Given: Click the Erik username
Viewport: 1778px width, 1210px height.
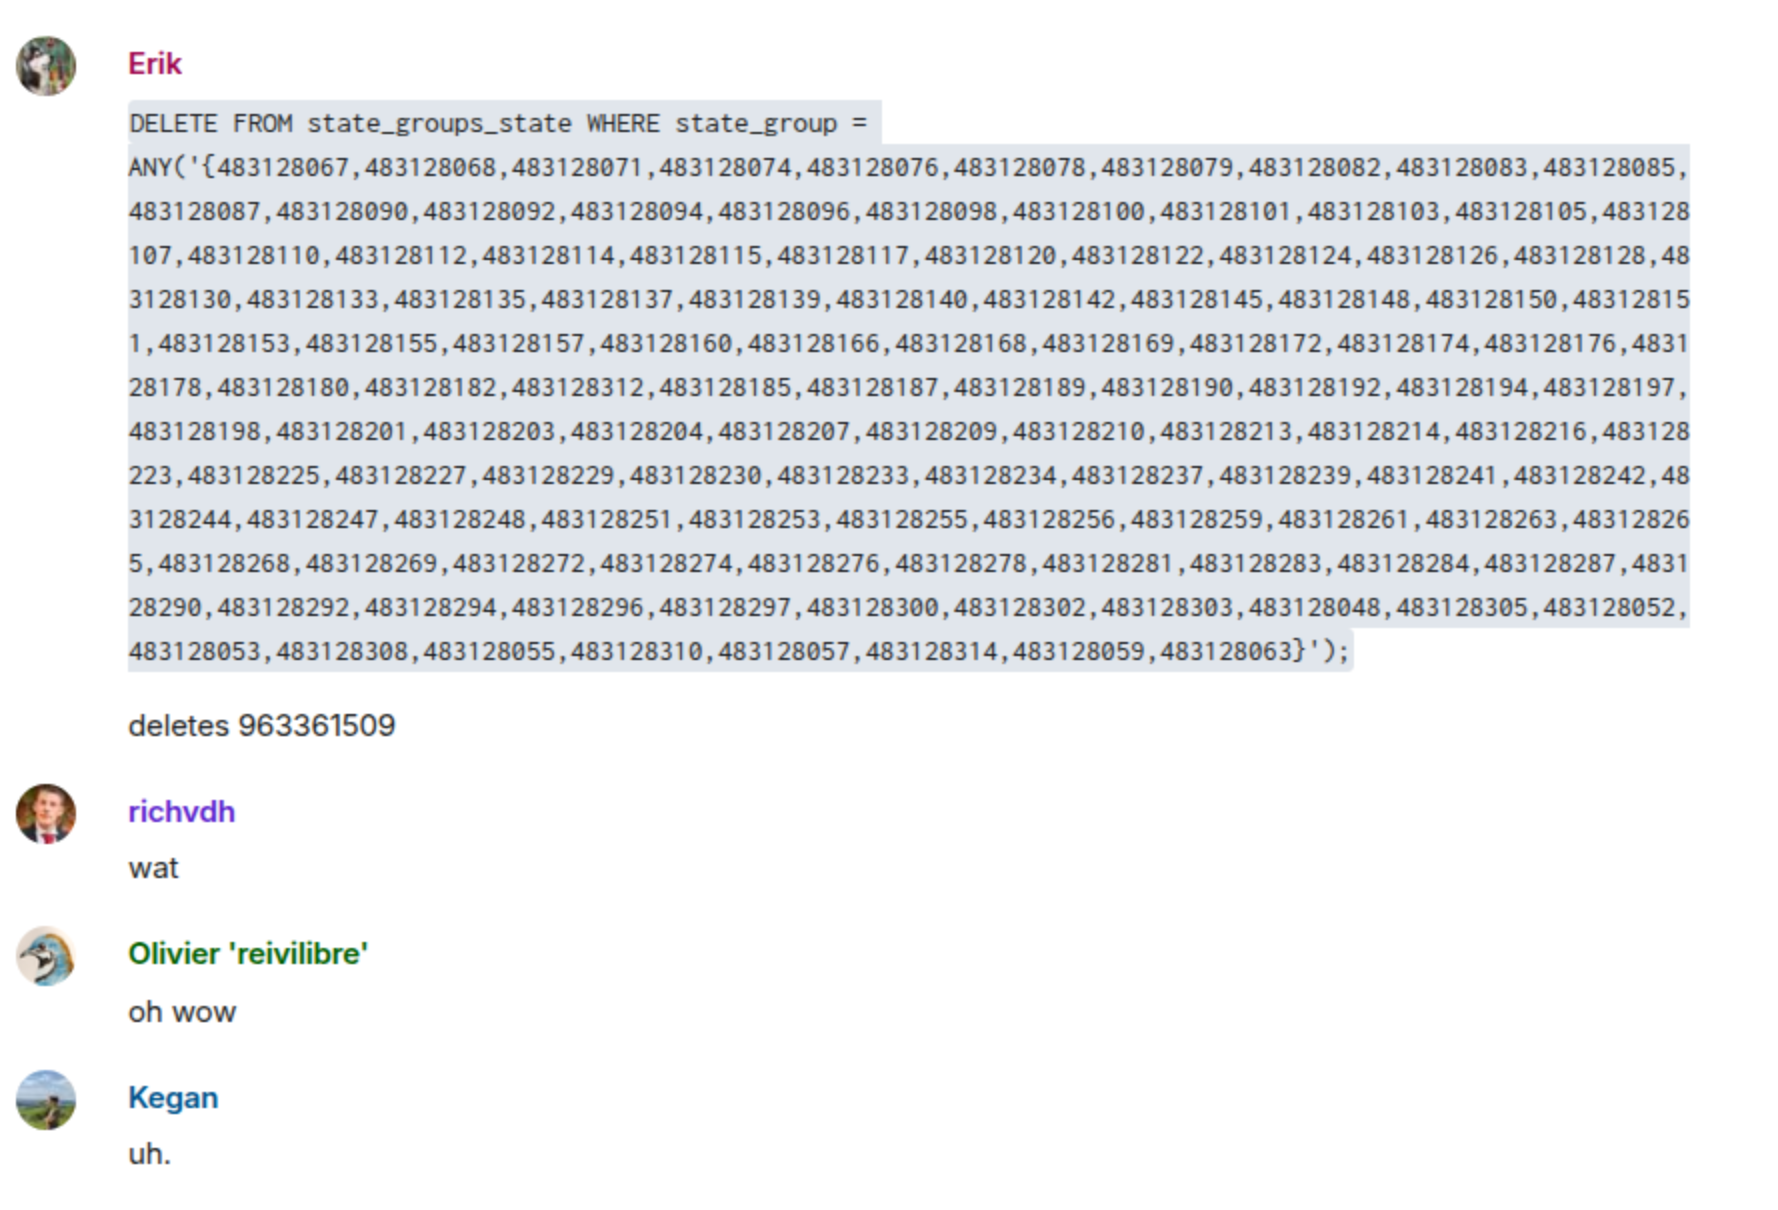Looking at the screenshot, I should (155, 64).
